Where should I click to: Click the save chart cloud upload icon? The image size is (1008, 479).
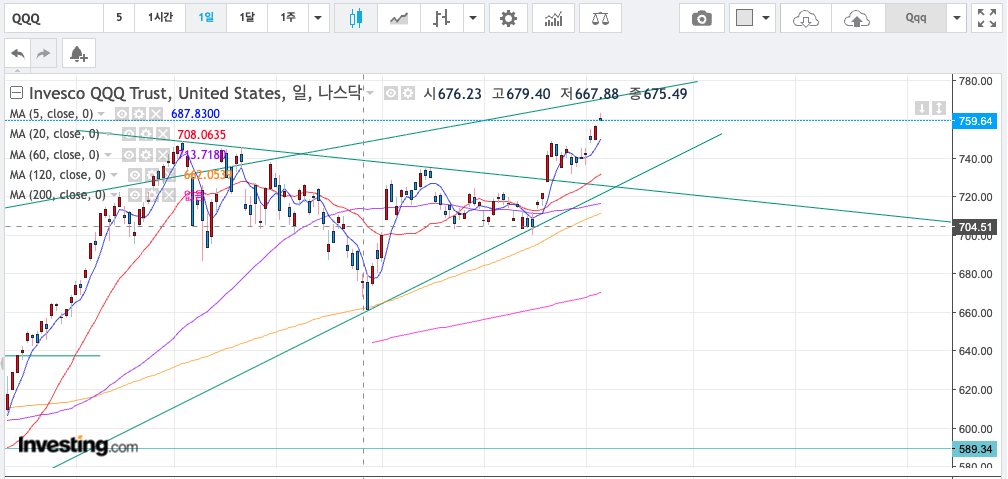pyautogui.click(x=857, y=19)
